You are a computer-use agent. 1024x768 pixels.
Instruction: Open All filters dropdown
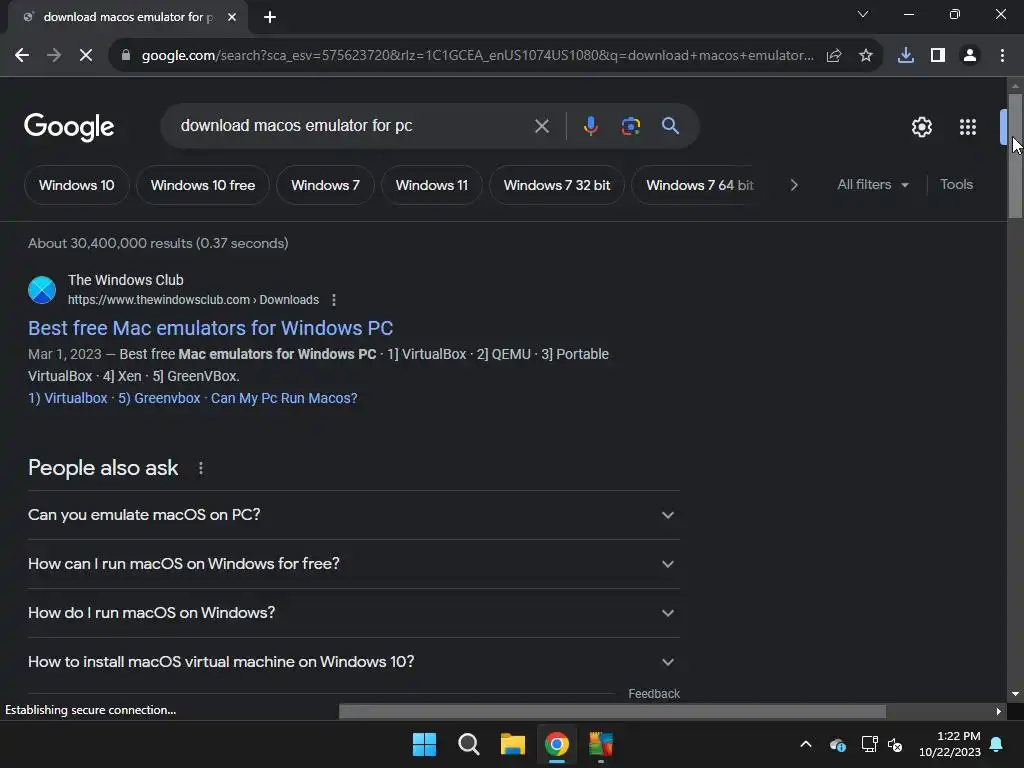pyautogui.click(x=872, y=185)
